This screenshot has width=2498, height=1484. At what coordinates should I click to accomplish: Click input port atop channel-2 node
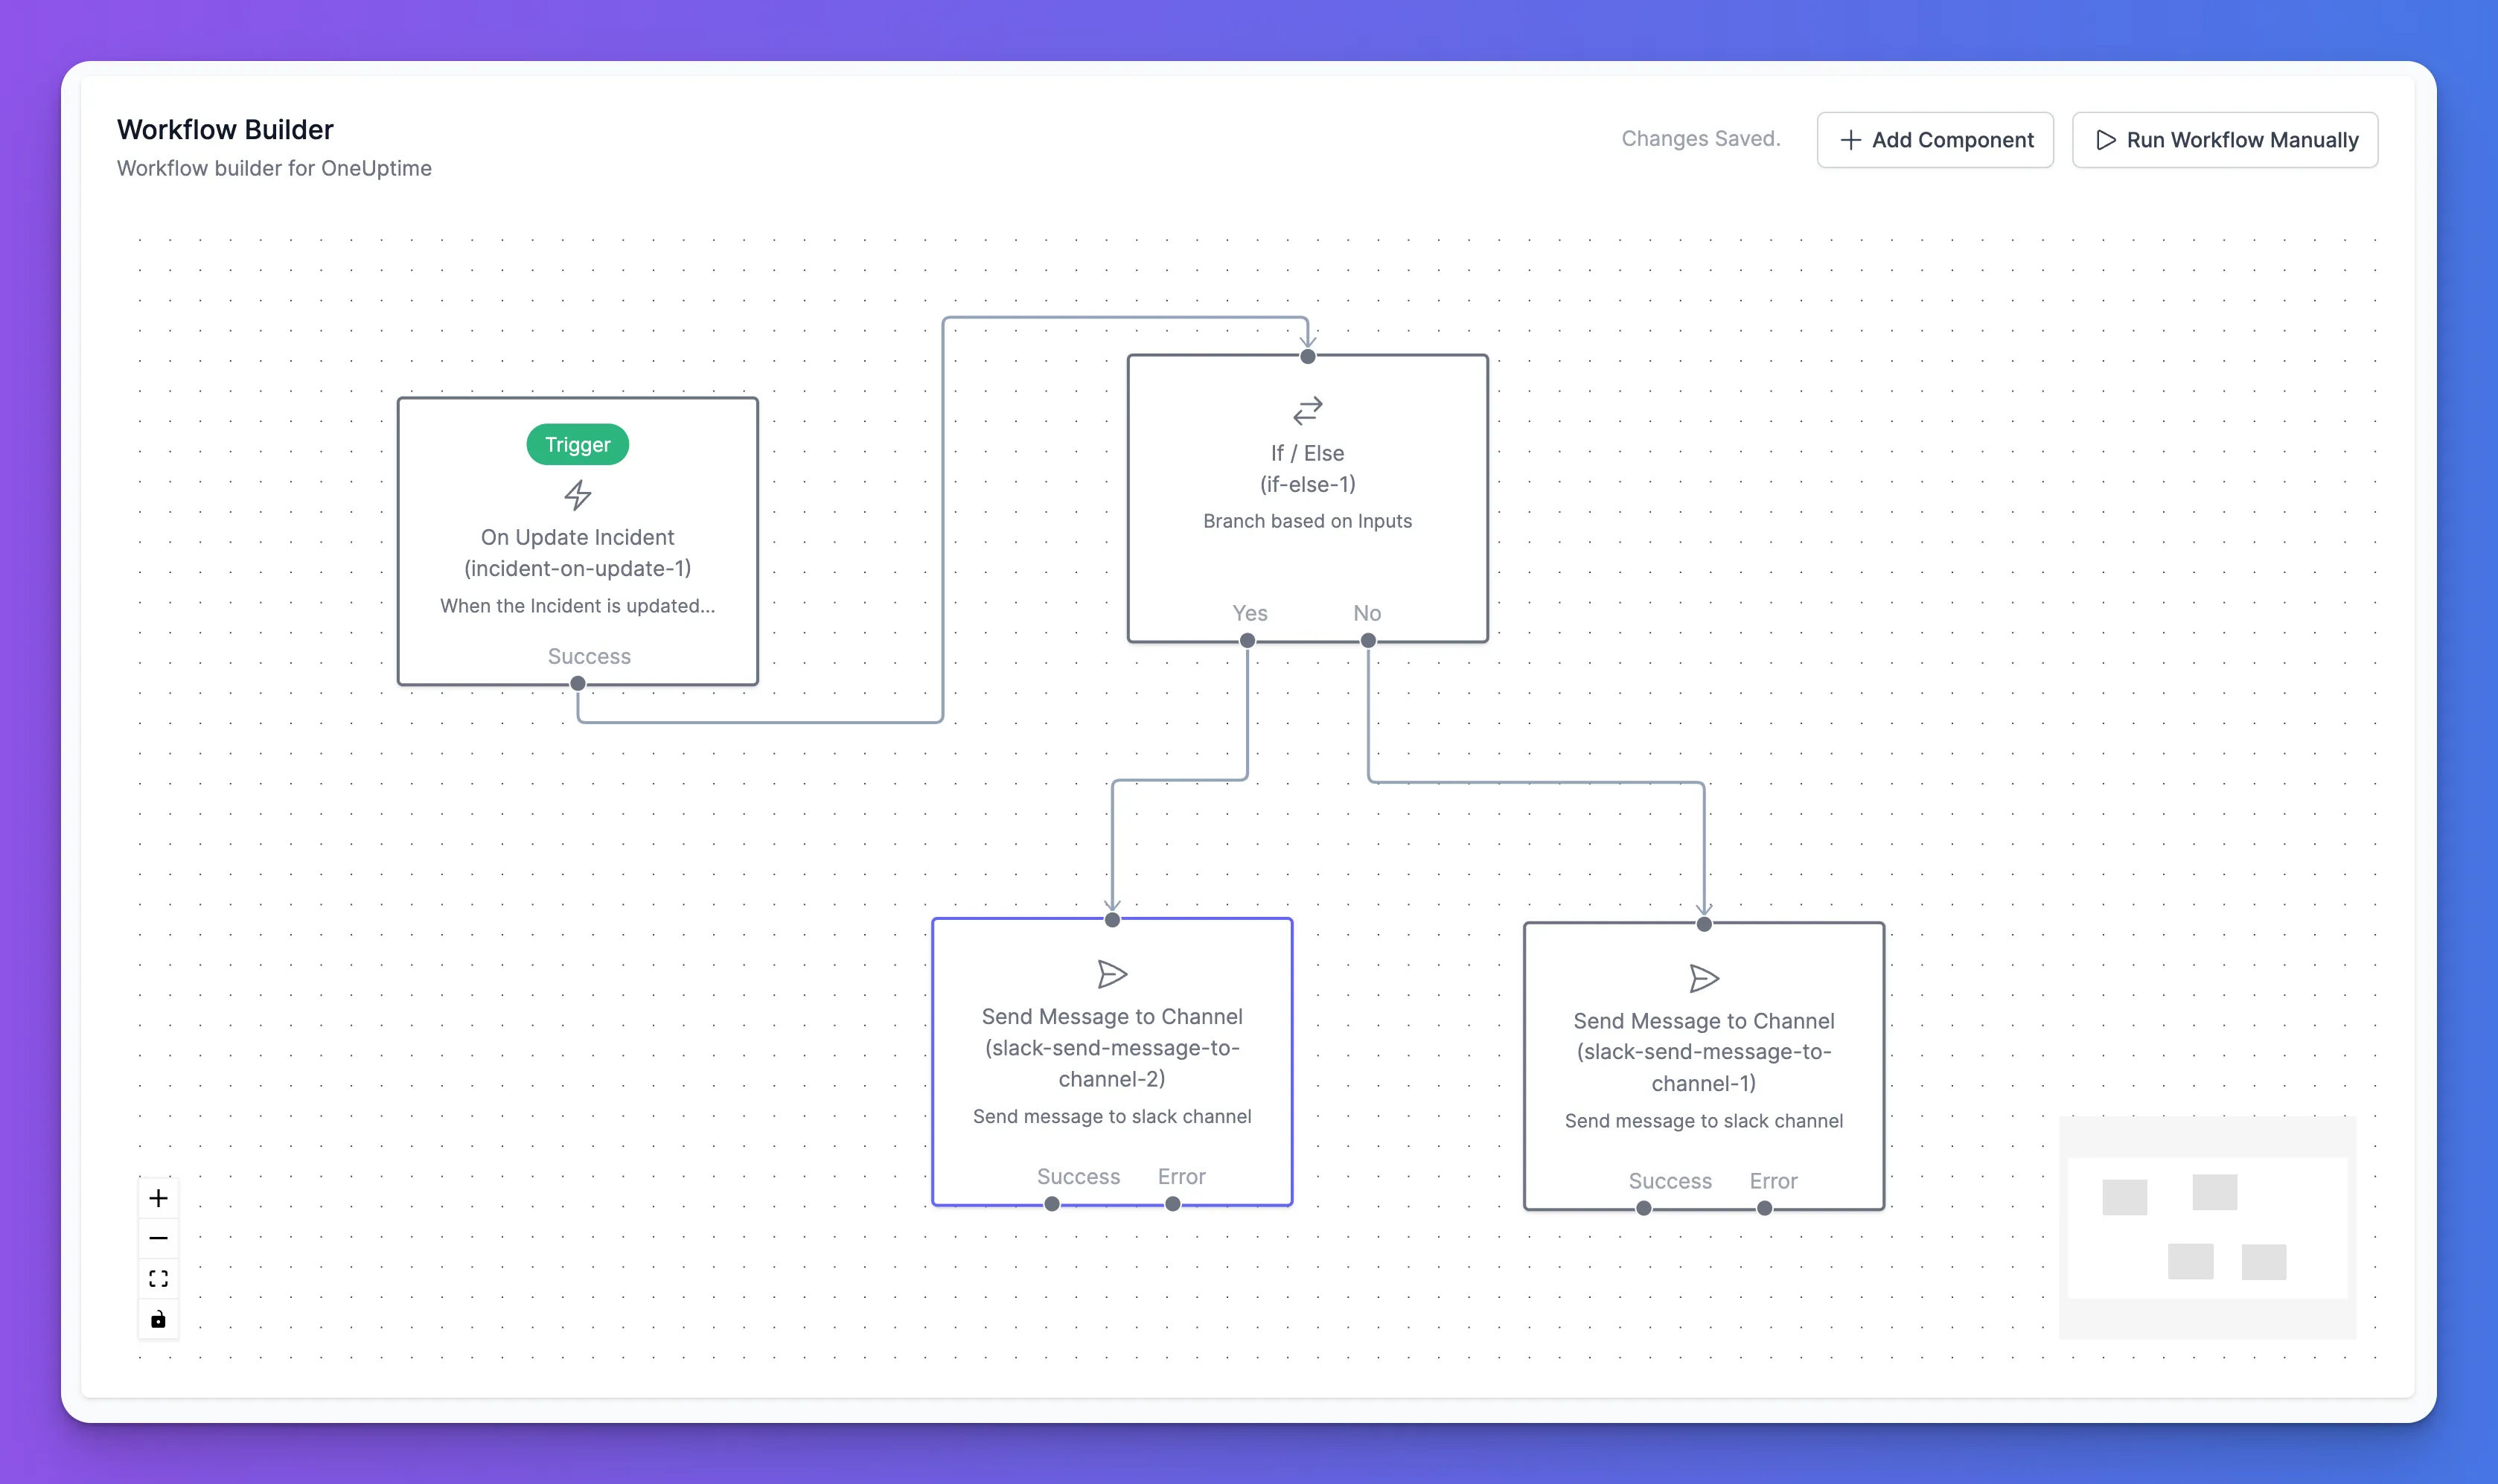point(1112,920)
